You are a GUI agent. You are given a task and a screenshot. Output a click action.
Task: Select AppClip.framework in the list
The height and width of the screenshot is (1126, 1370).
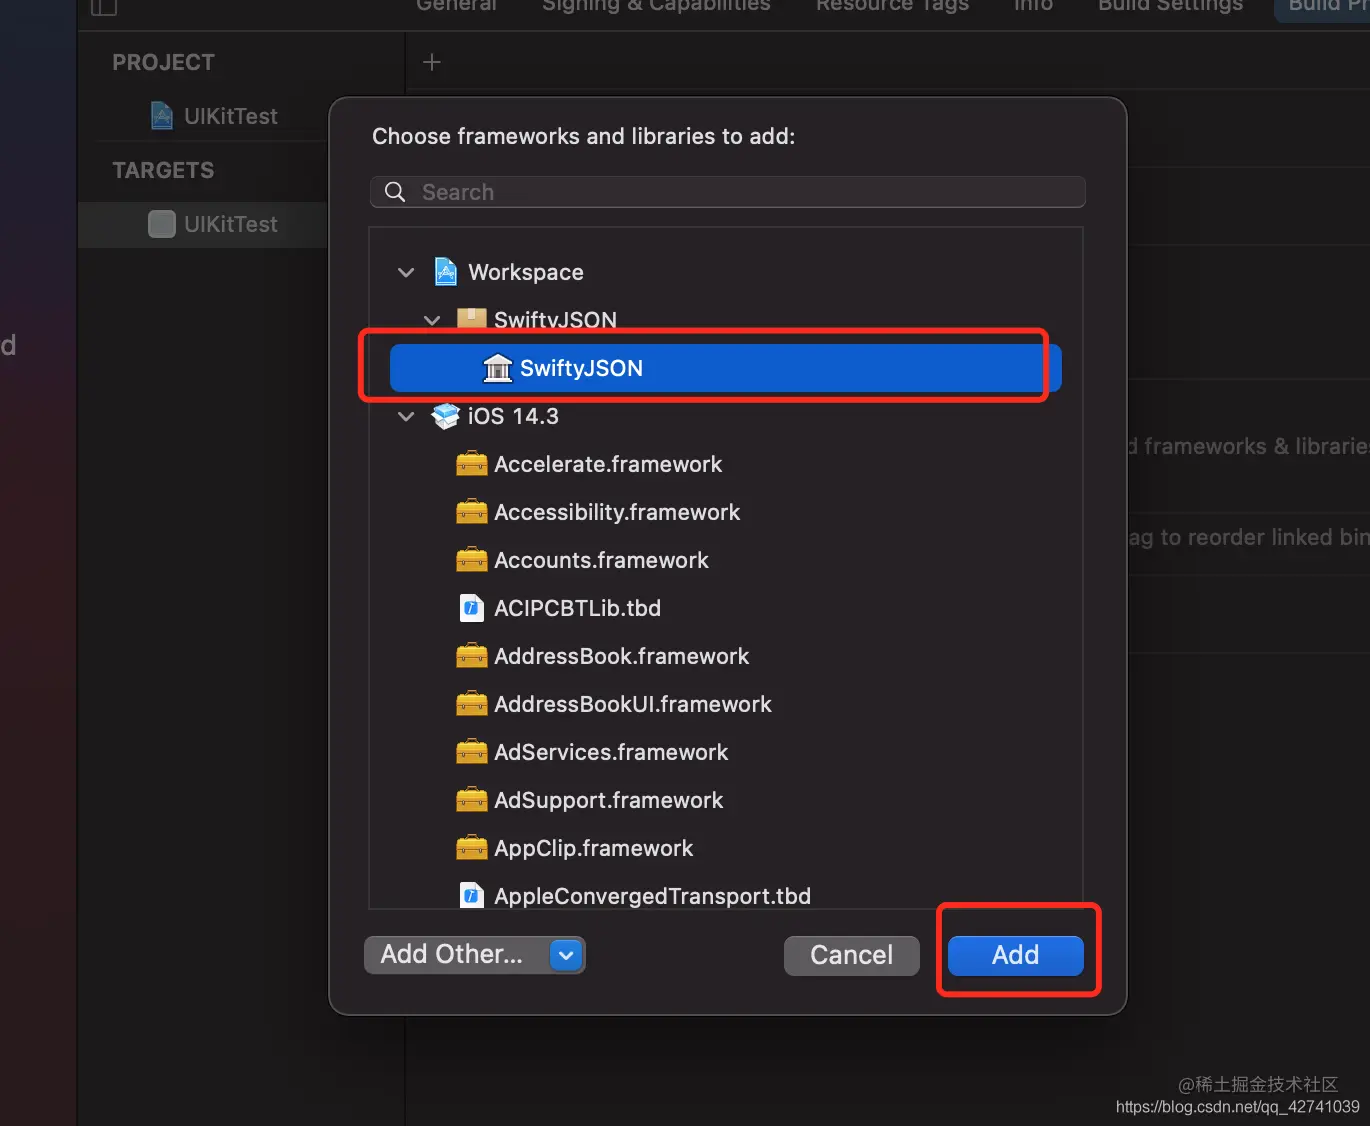click(x=593, y=848)
